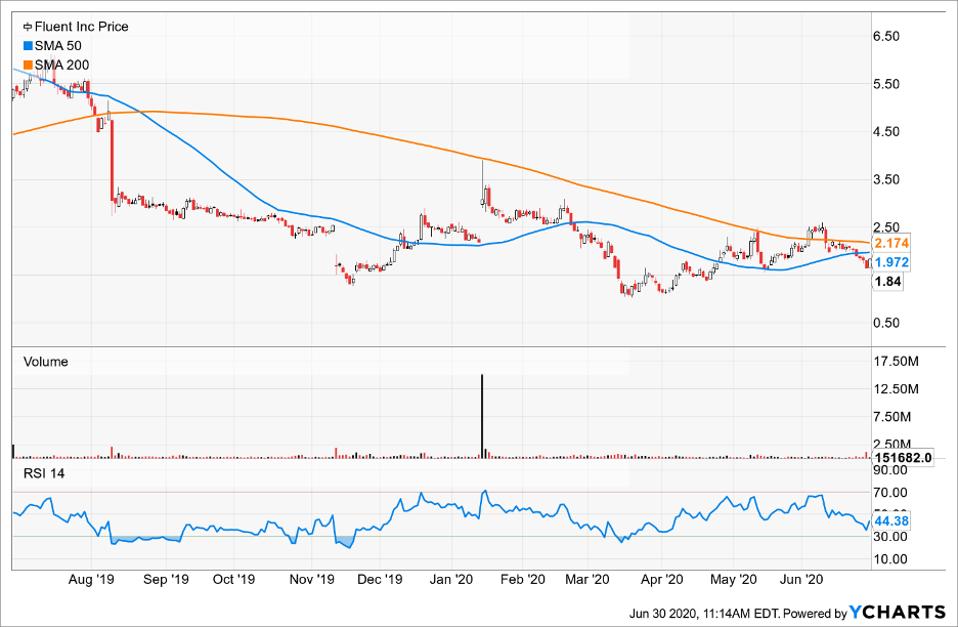Image resolution: width=958 pixels, height=627 pixels.
Task: Click the 4.50 price axis label
Action: [887, 131]
